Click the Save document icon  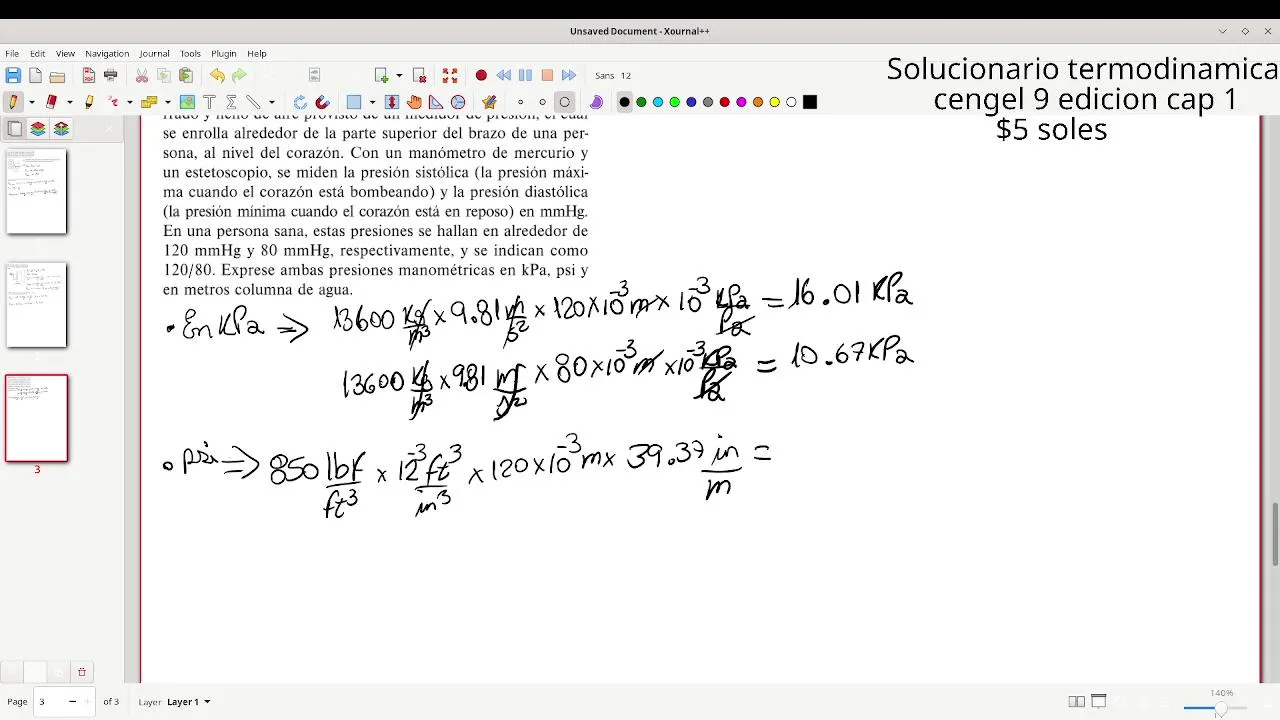click(13, 75)
